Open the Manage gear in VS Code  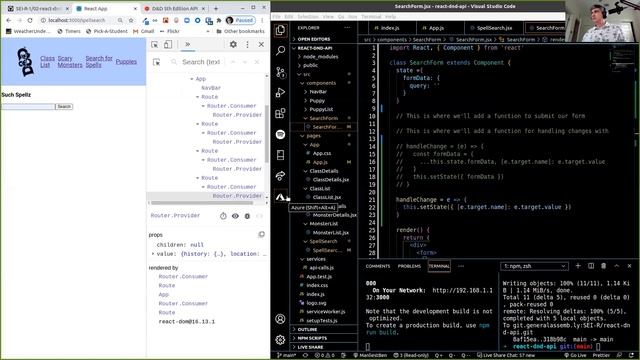(280, 339)
